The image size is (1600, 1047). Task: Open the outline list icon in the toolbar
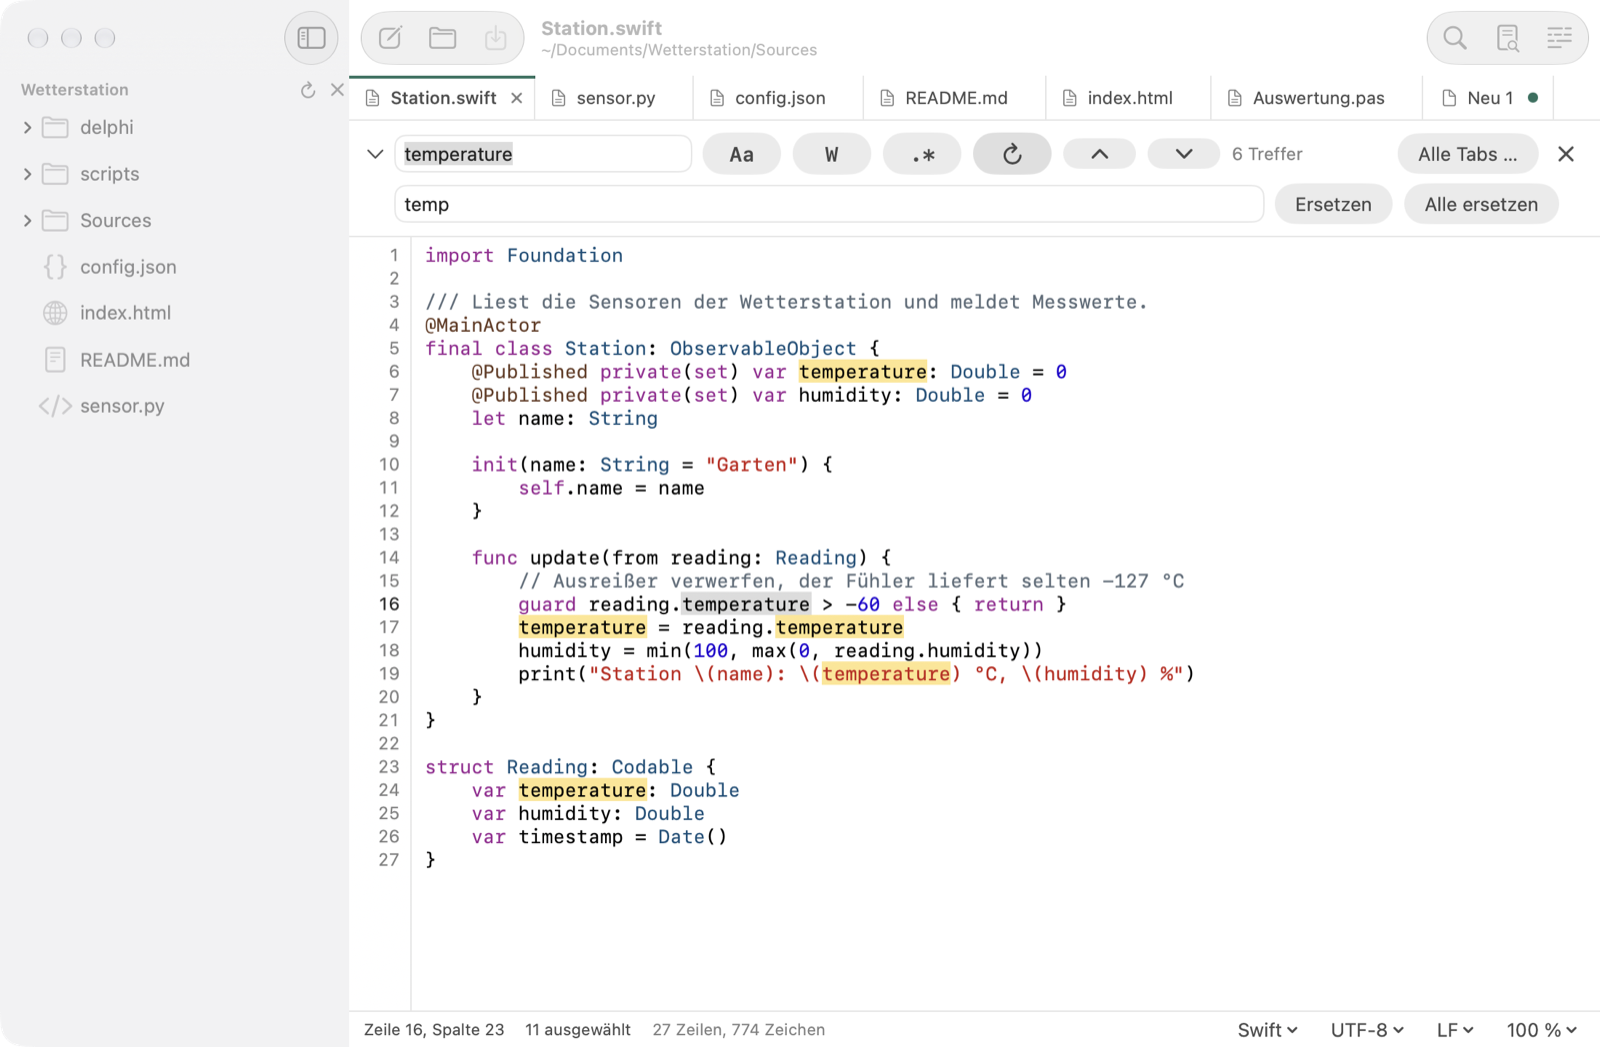point(1559,38)
